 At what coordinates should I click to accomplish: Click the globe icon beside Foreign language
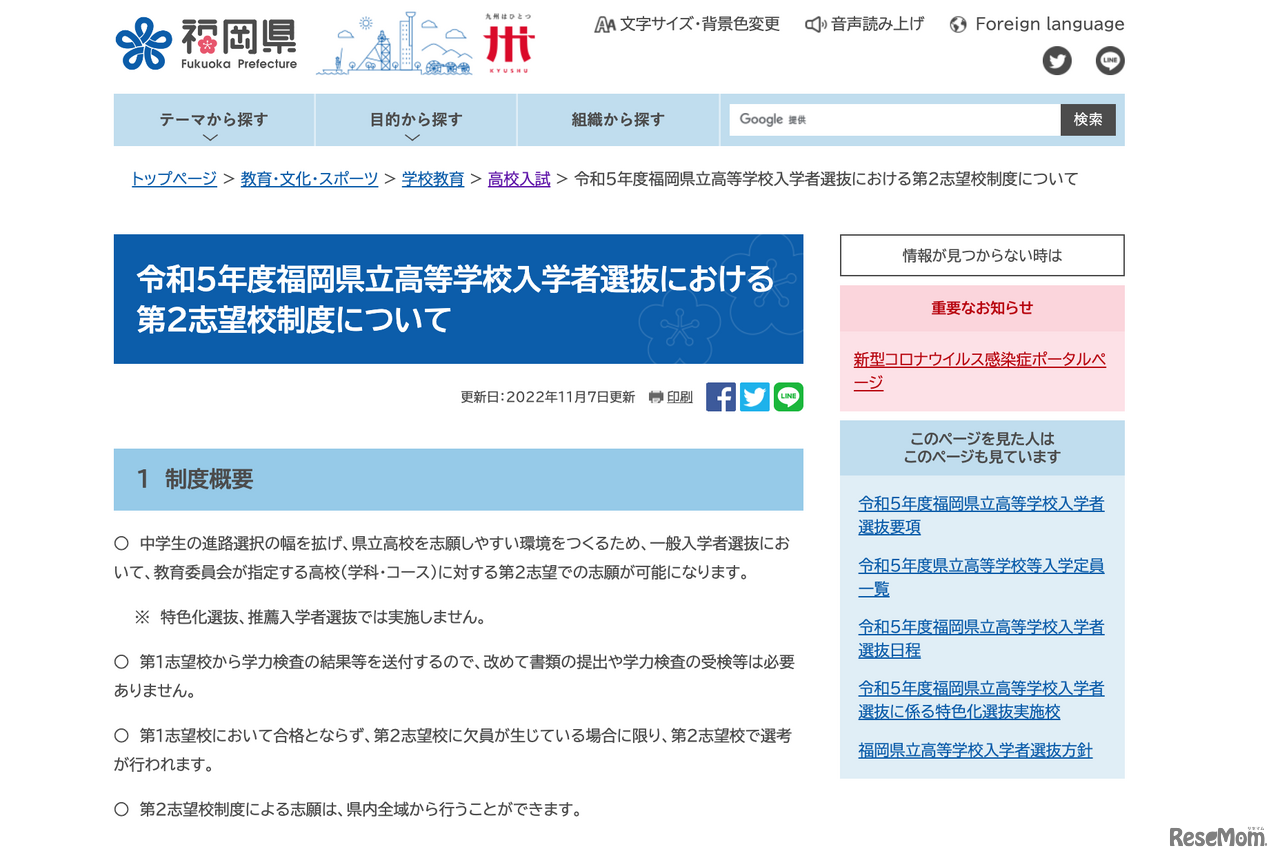point(958,25)
